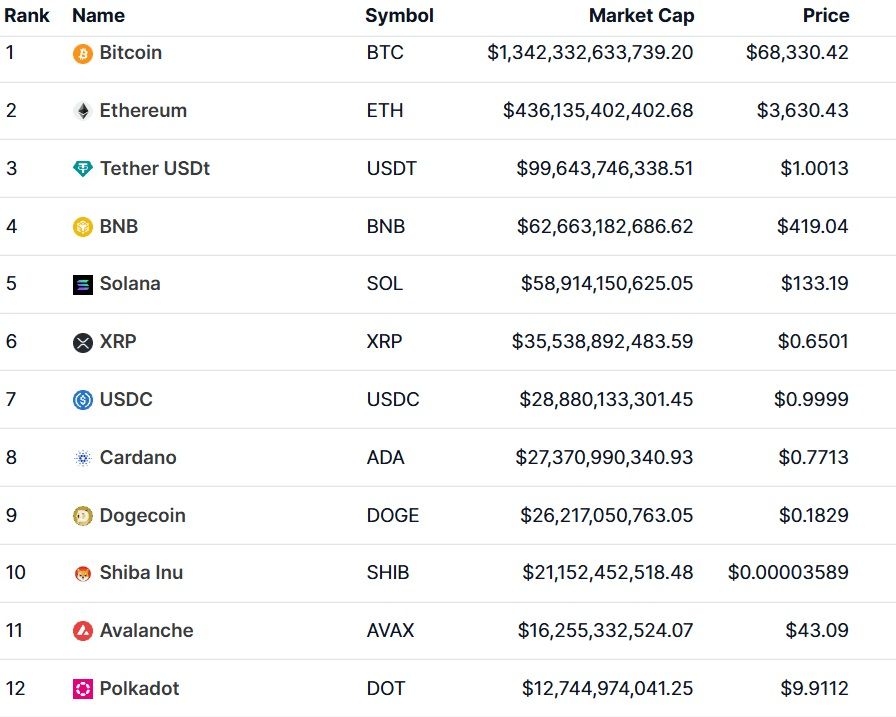Click the Bitcoin coin icon
This screenshot has height=717, width=896.
pyautogui.click(x=83, y=53)
